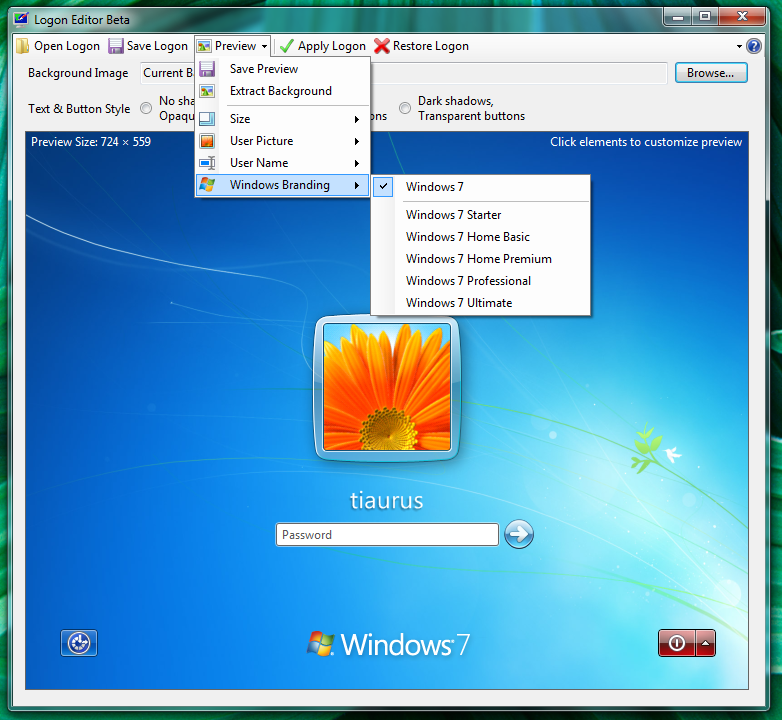Image resolution: width=782 pixels, height=720 pixels.
Task: Click the Logon Editor title bar app icon
Action: (x=21, y=19)
